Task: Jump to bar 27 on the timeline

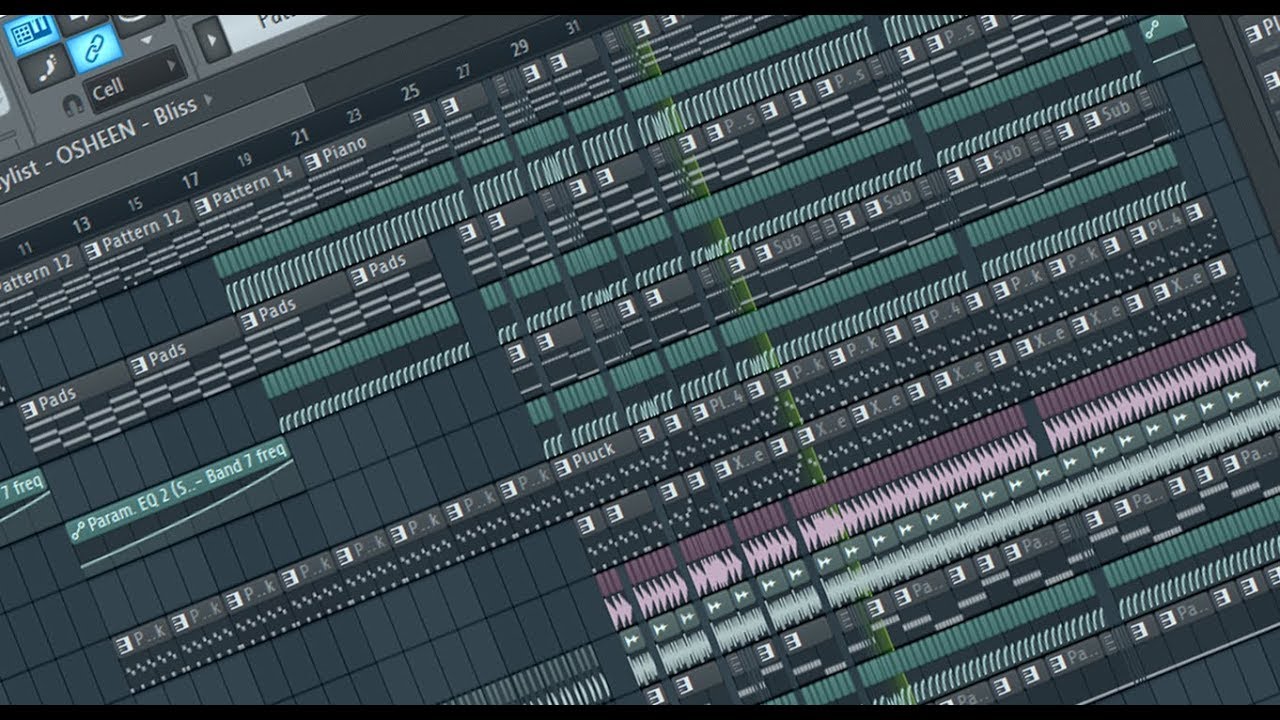Action: click(463, 71)
